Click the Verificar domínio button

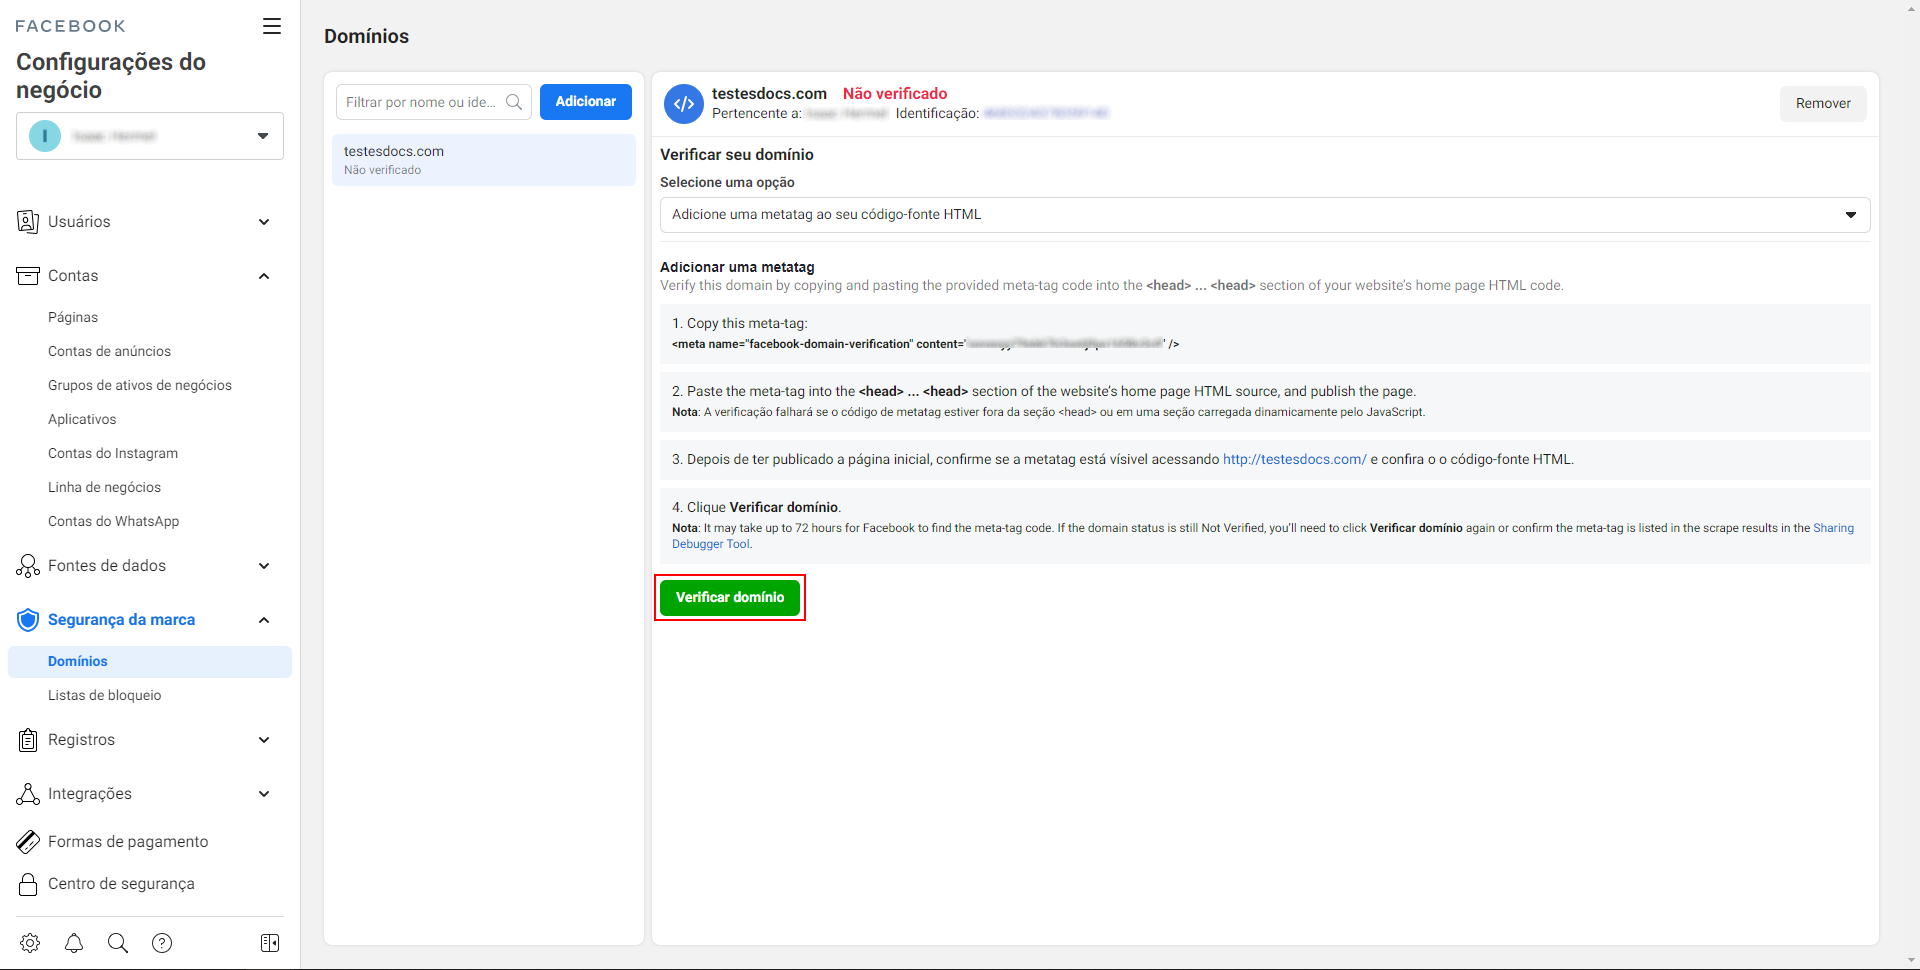(730, 597)
